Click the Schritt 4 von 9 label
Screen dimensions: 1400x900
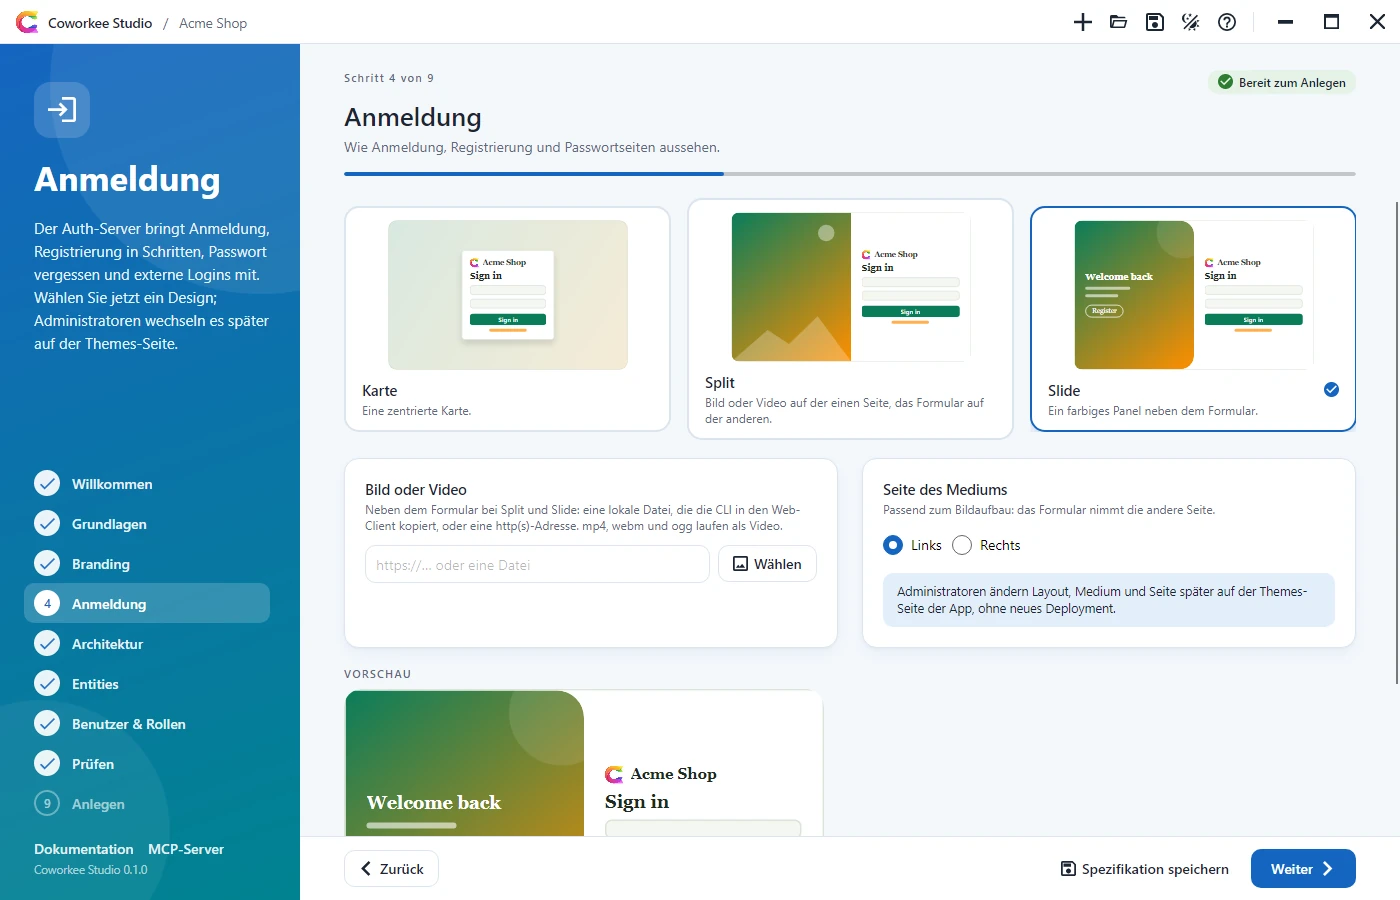coord(389,78)
